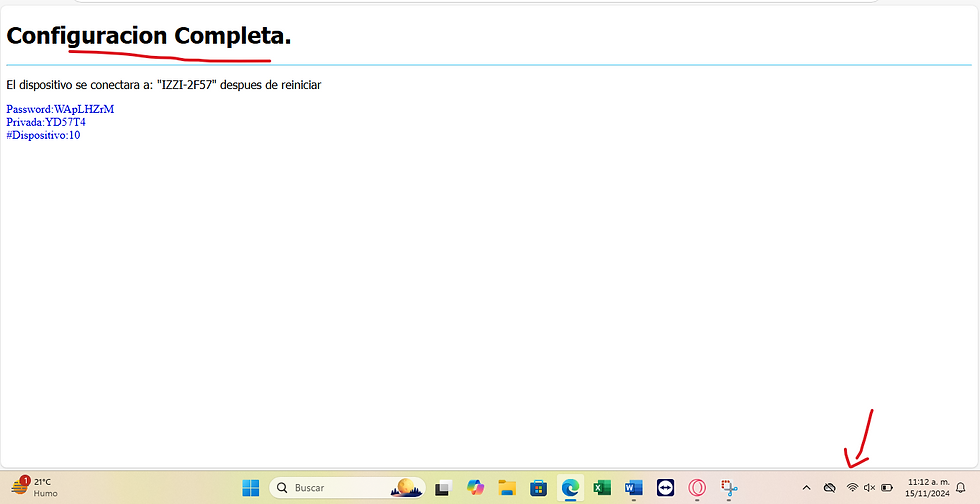Launch Copilot from the taskbar
980x504 pixels.
point(476,488)
